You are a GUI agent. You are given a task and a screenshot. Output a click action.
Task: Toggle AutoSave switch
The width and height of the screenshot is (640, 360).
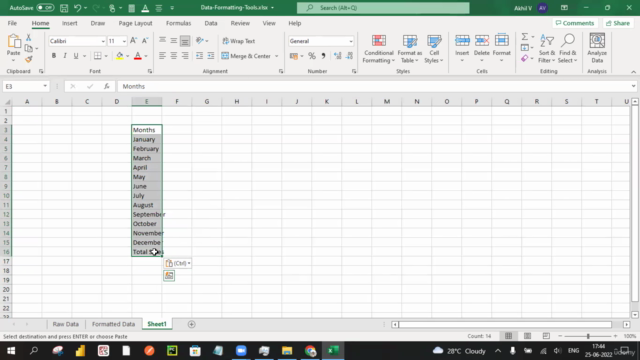tap(45, 8)
